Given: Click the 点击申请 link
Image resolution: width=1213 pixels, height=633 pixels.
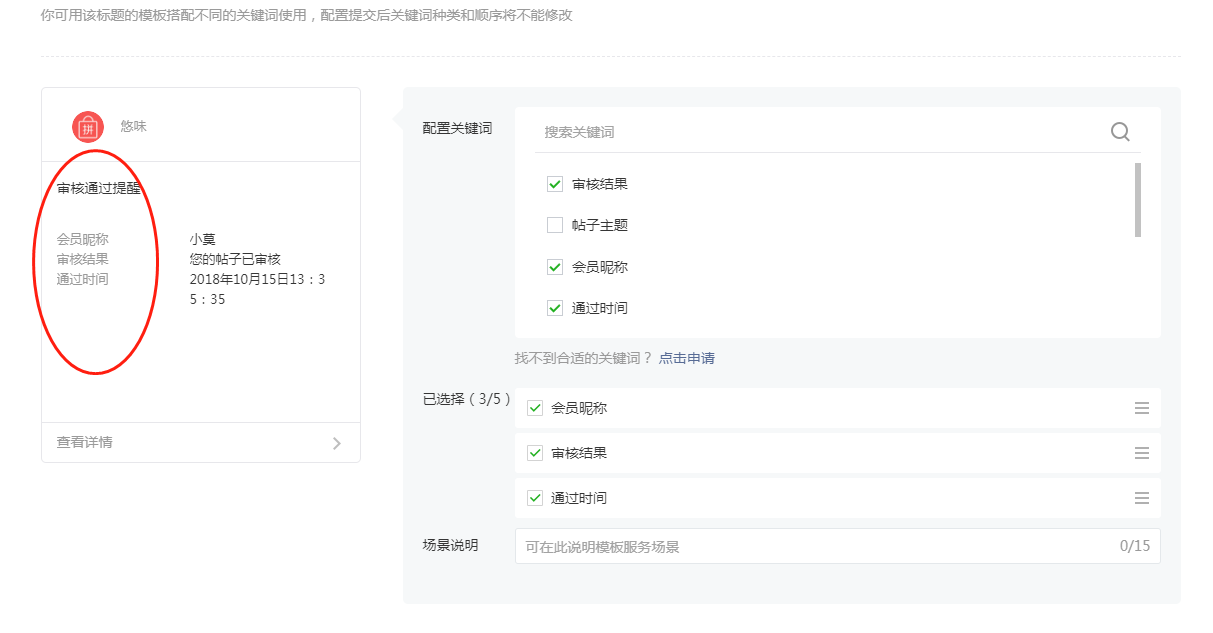Looking at the screenshot, I should (686, 358).
